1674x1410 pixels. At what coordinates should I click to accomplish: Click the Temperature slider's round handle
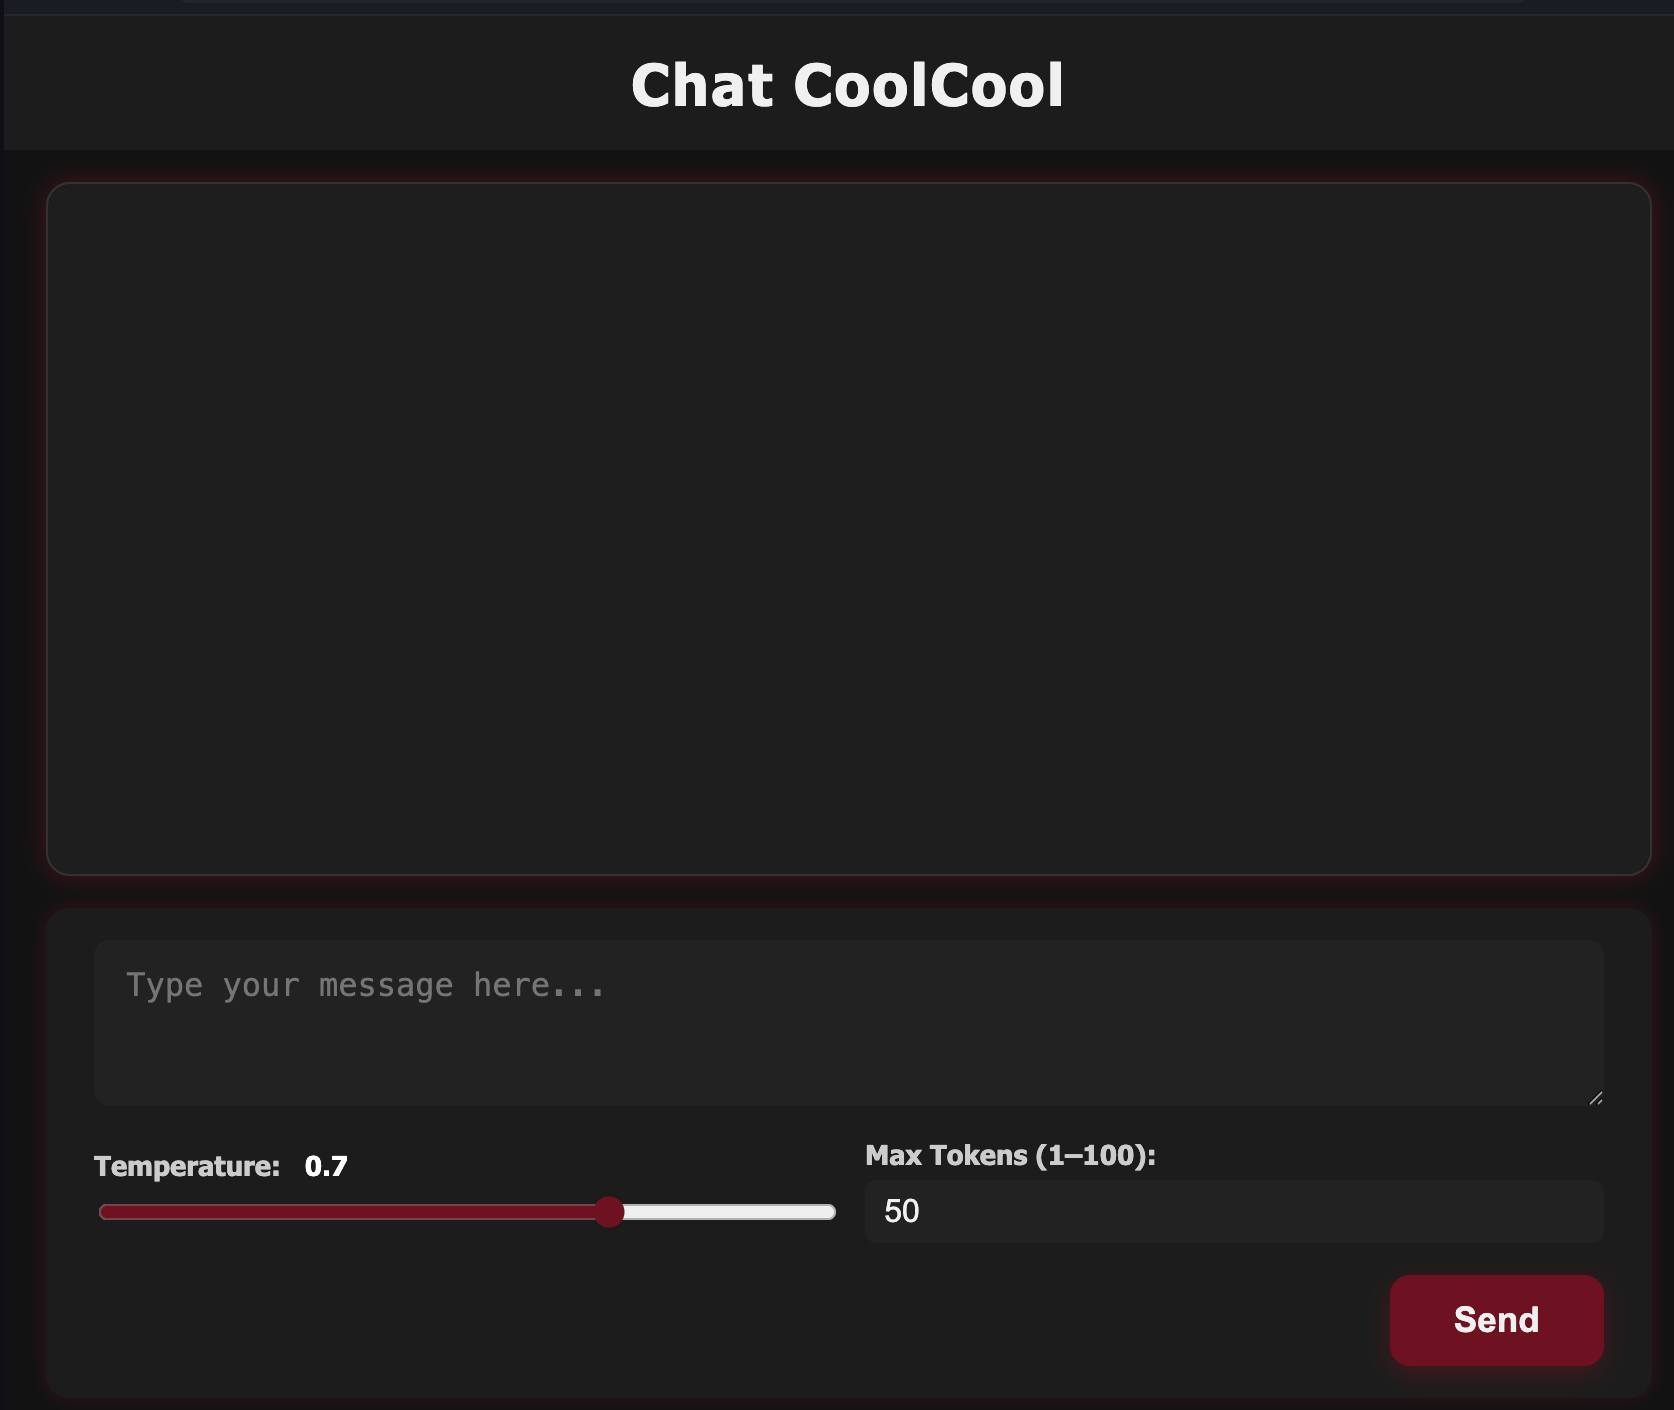tap(609, 1212)
